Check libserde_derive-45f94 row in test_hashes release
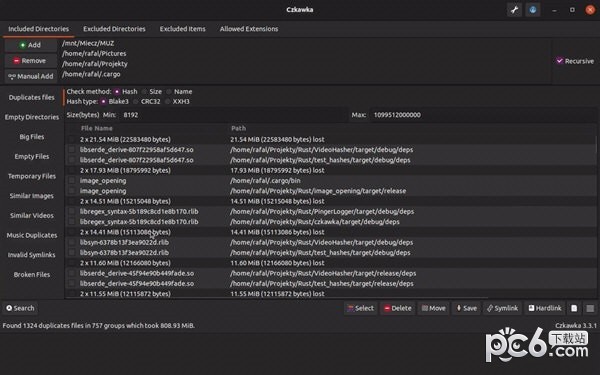 (72, 284)
